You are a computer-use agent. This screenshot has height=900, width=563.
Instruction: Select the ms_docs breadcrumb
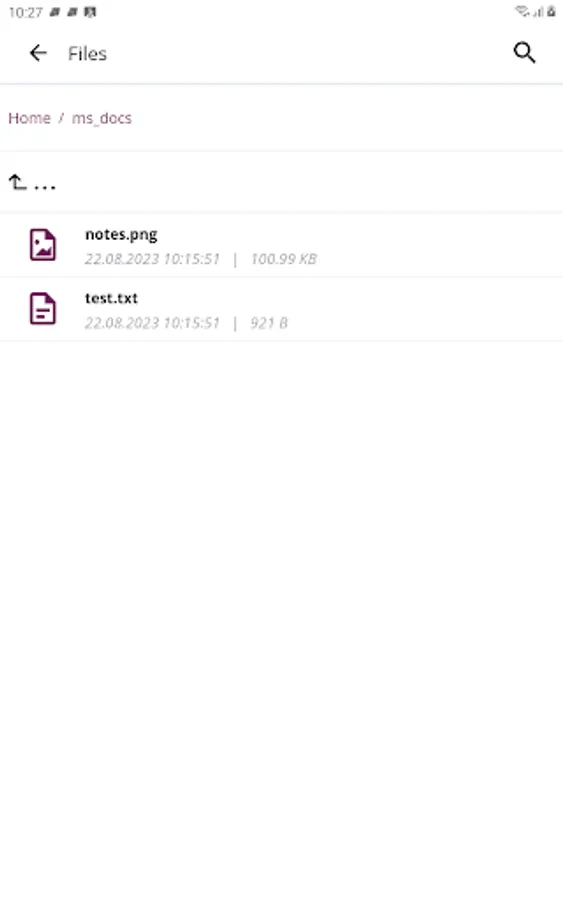coord(102,118)
